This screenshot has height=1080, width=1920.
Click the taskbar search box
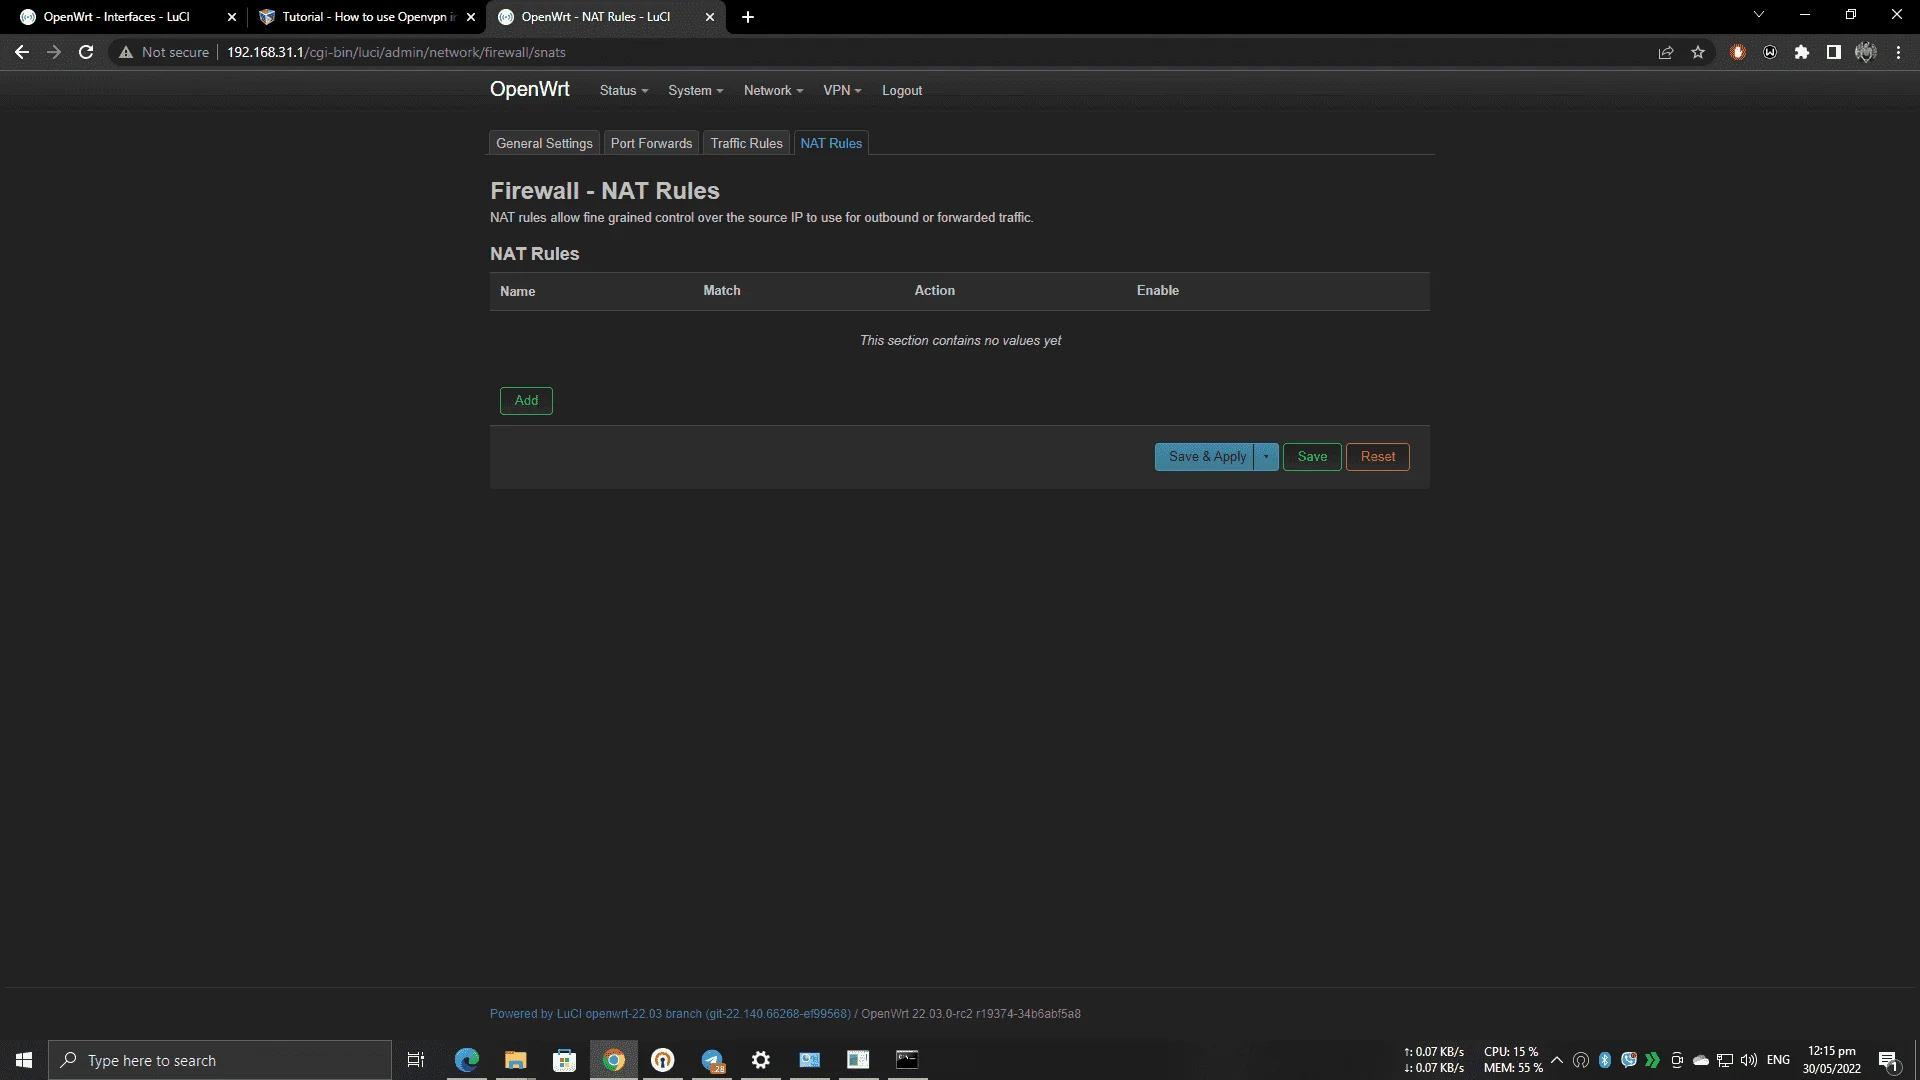tap(220, 1060)
